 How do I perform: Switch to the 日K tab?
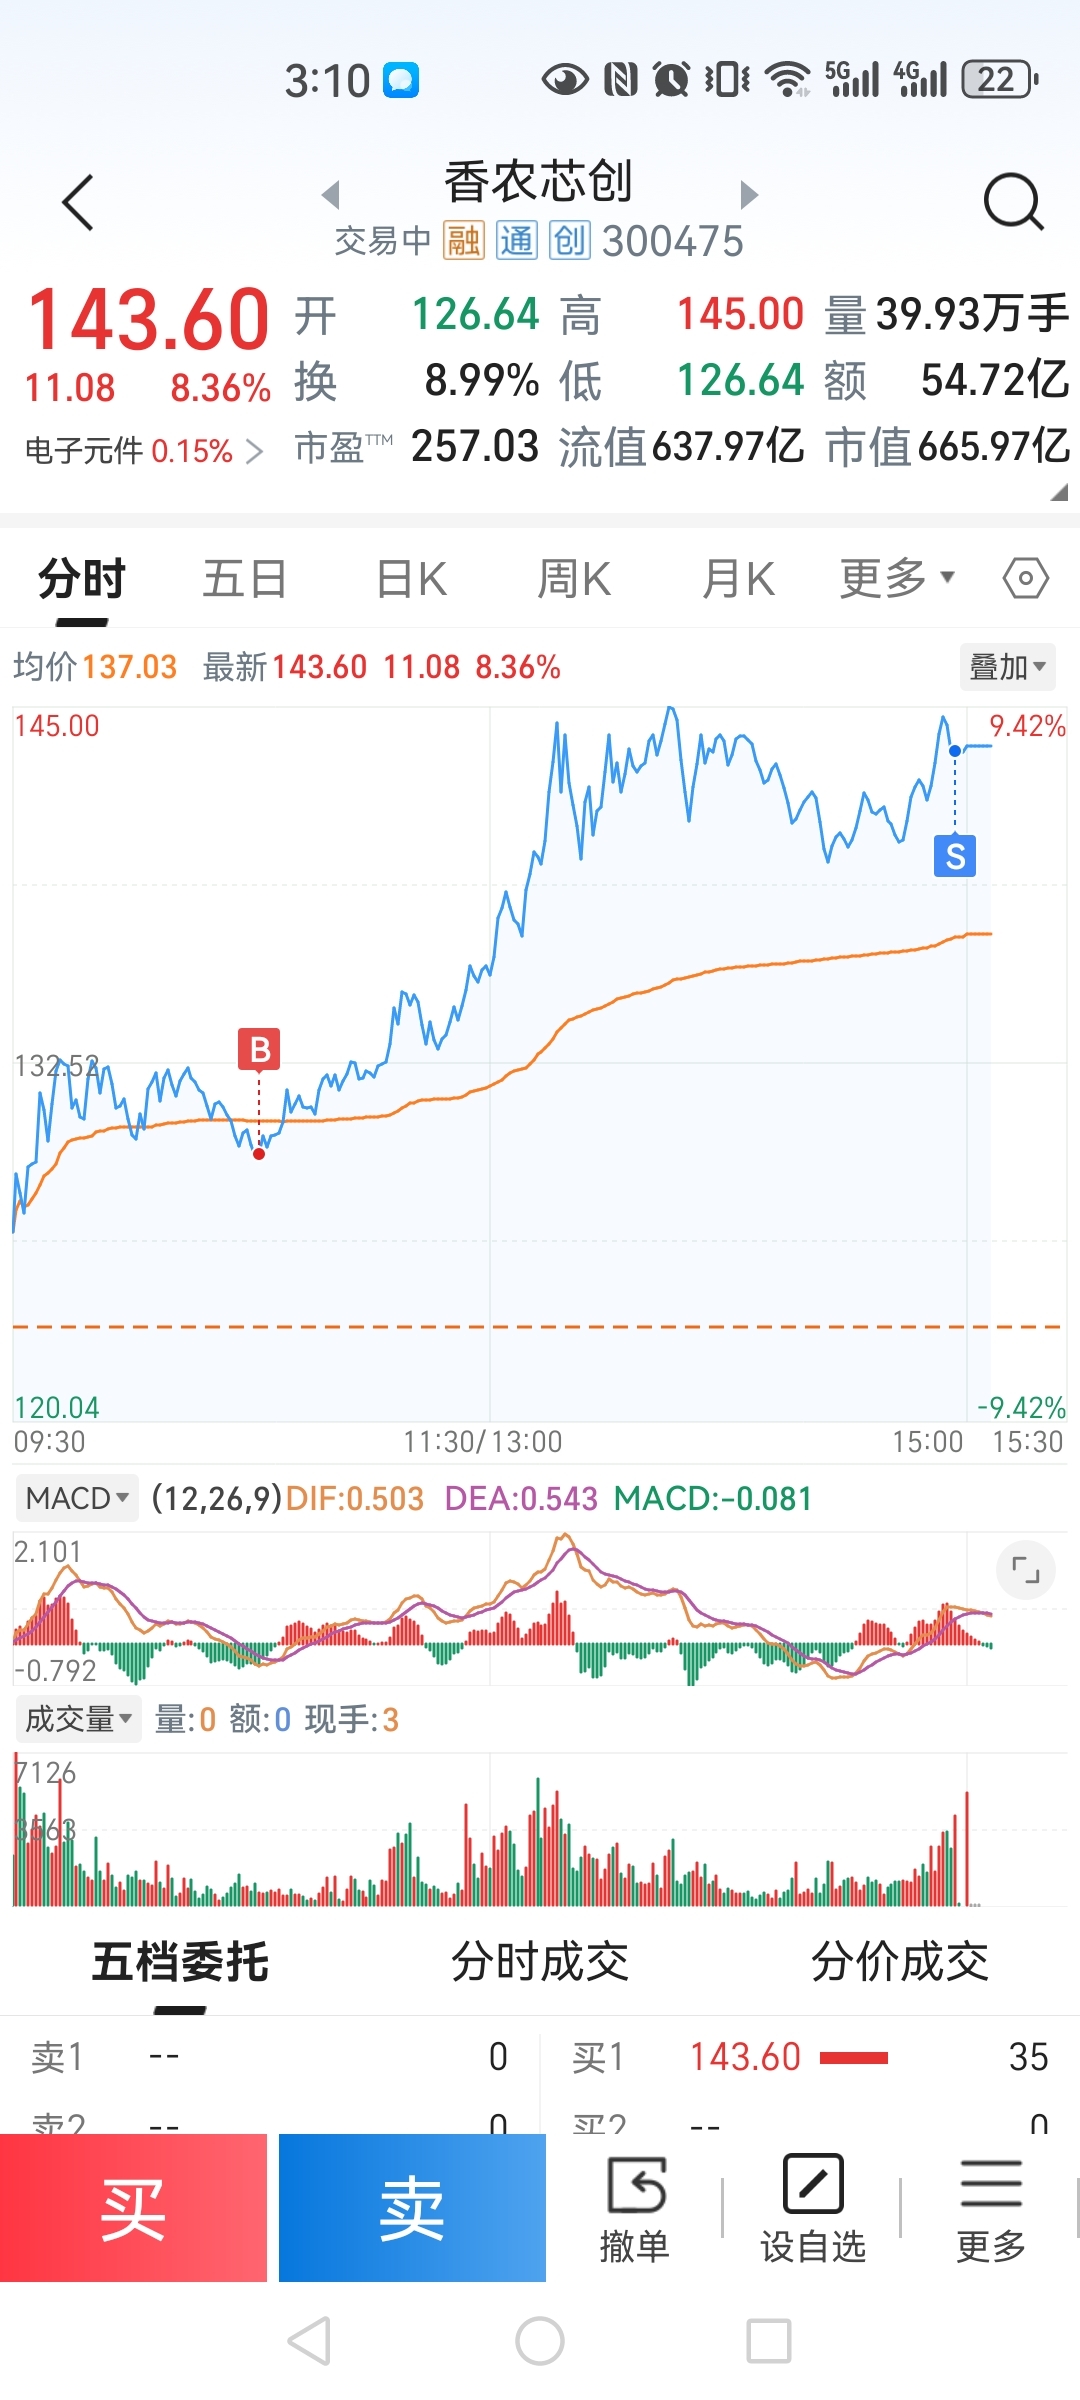coord(411,579)
